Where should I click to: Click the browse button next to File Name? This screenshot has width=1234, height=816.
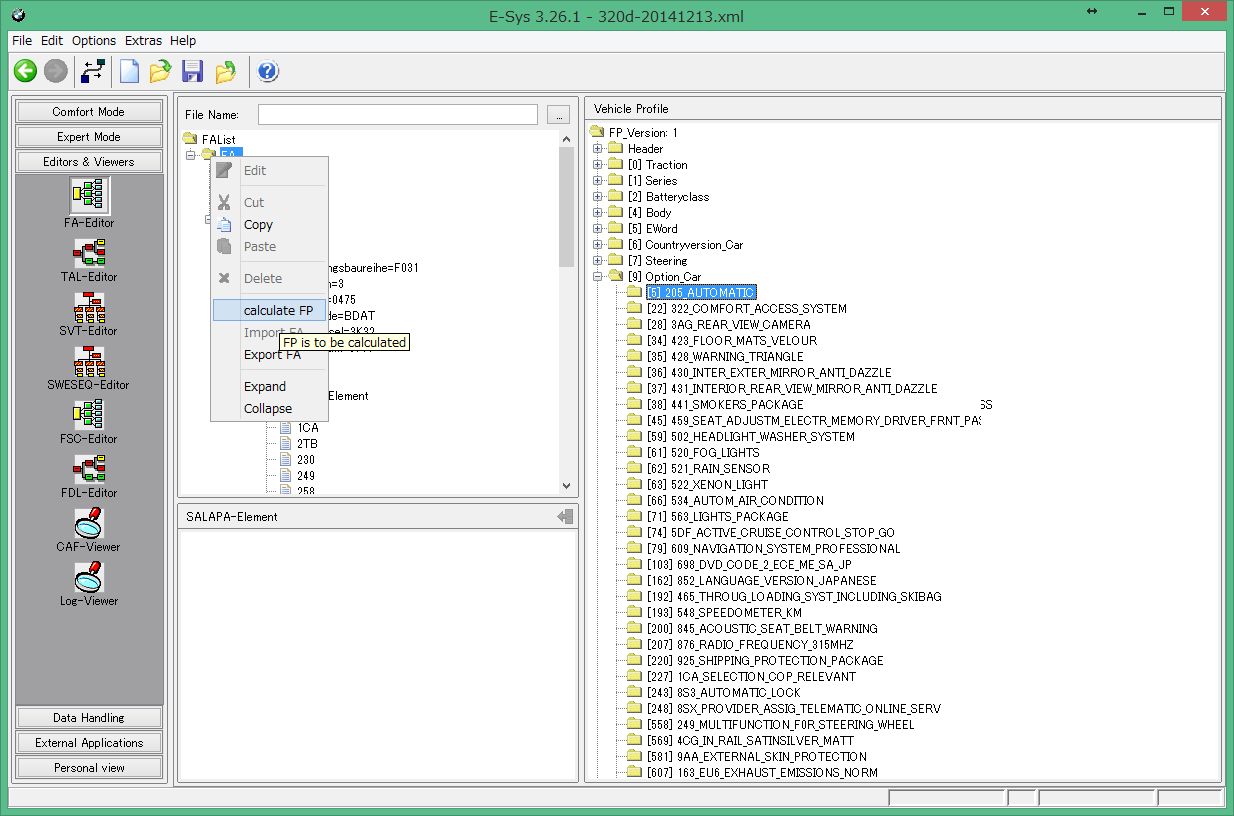click(559, 115)
